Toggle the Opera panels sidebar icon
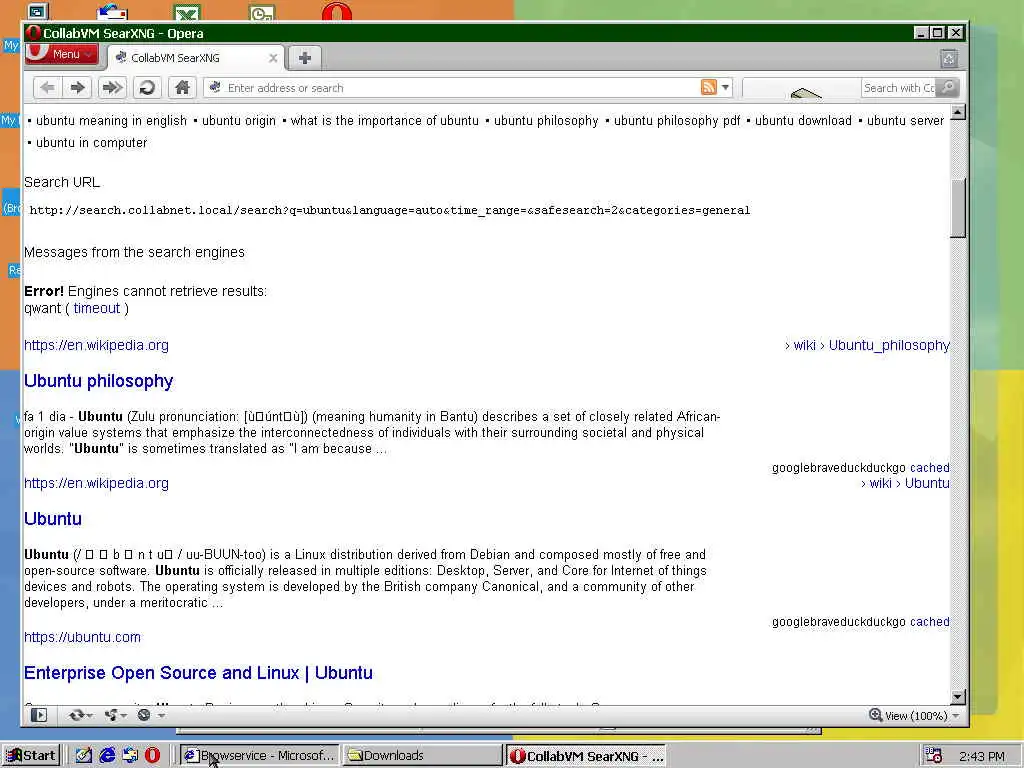The height and width of the screenshot is (768, 1024). [x=39, y=715]
